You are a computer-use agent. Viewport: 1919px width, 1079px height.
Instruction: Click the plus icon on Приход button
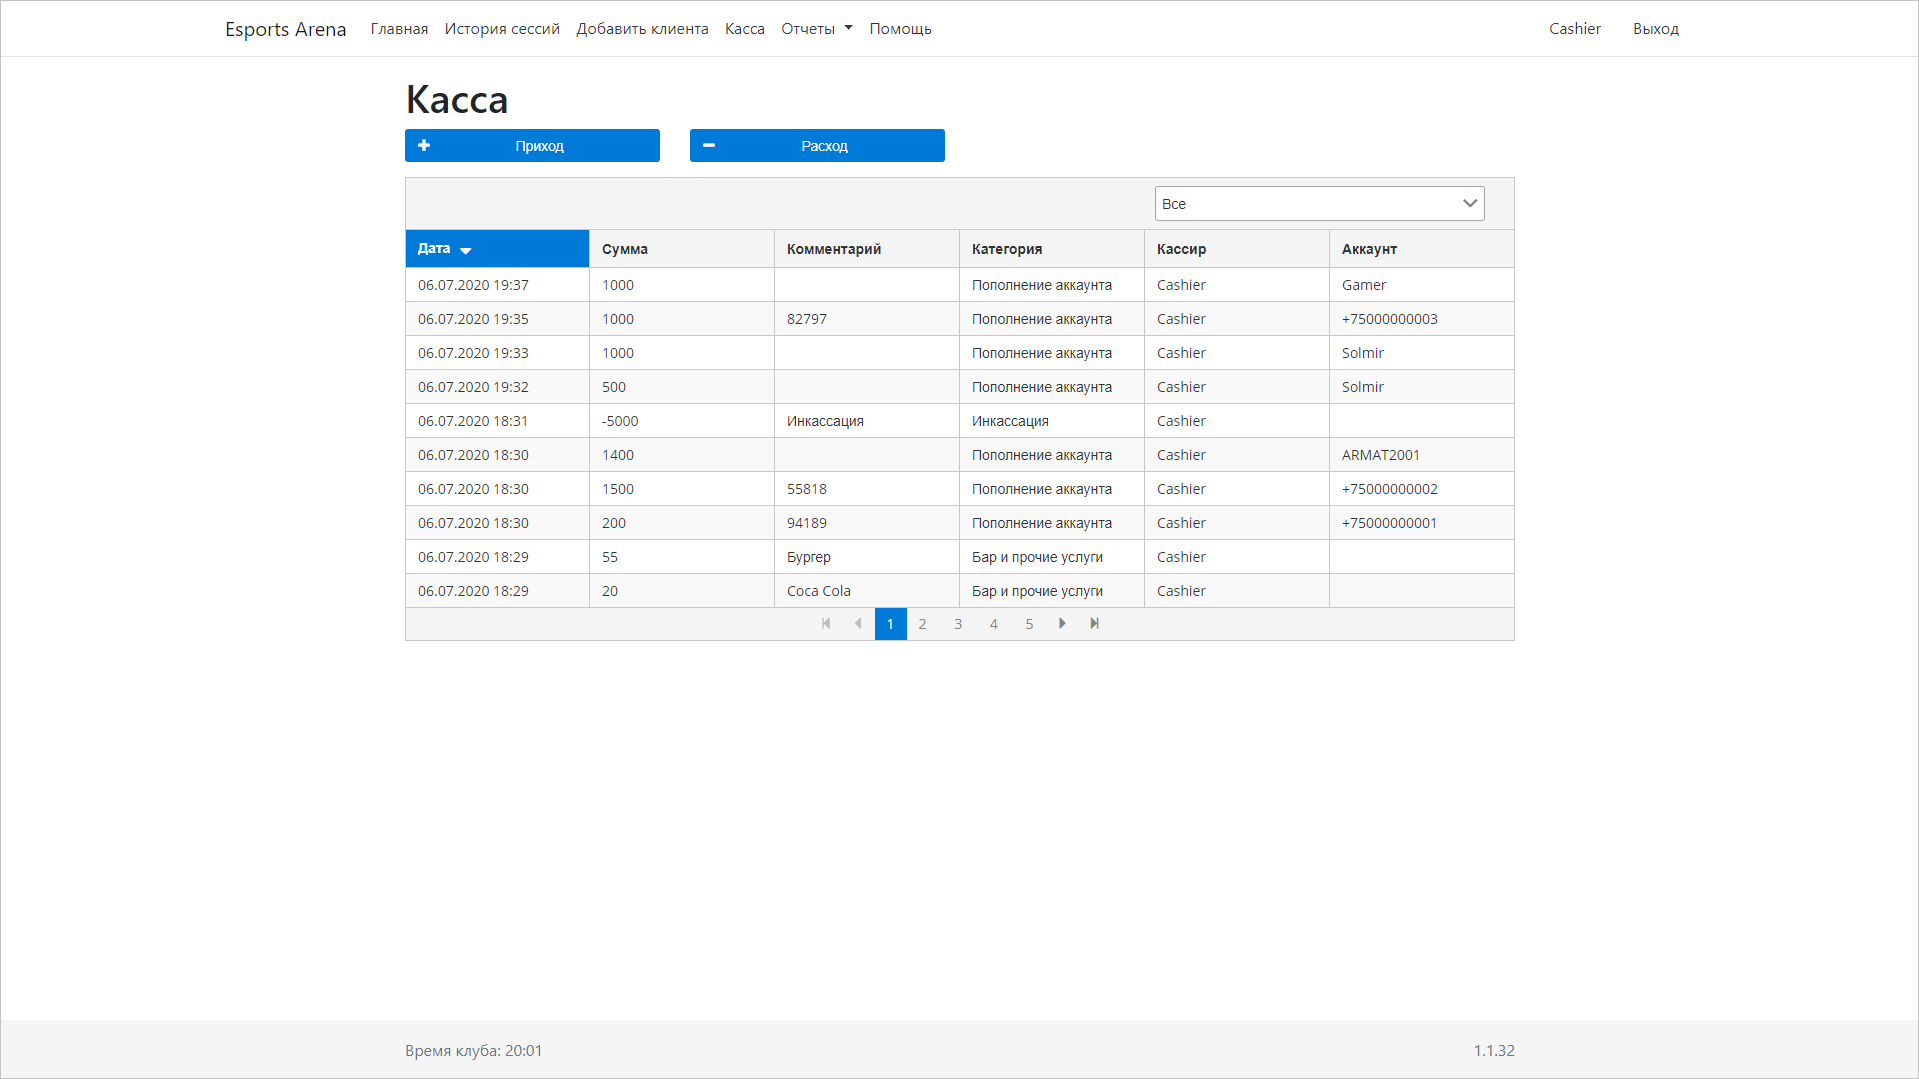pos(424,146)
